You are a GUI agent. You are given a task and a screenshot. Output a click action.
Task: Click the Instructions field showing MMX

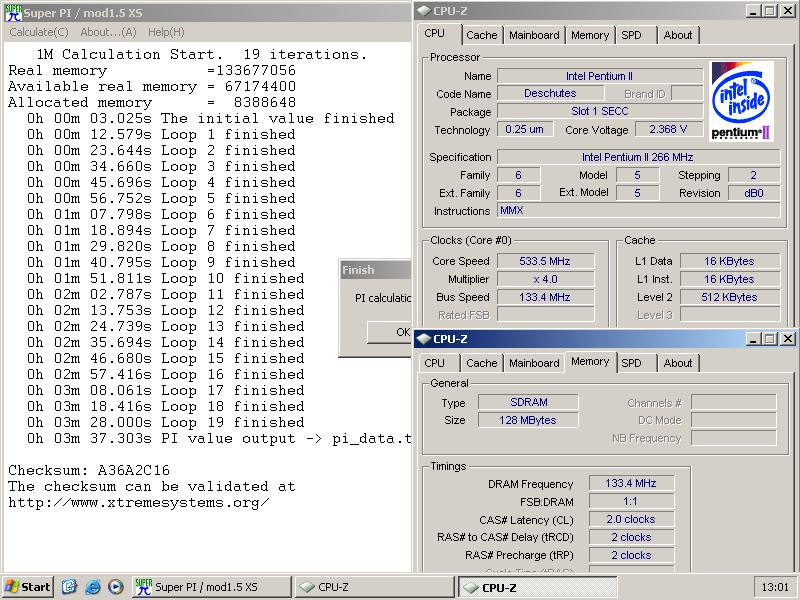click(638, 210)
